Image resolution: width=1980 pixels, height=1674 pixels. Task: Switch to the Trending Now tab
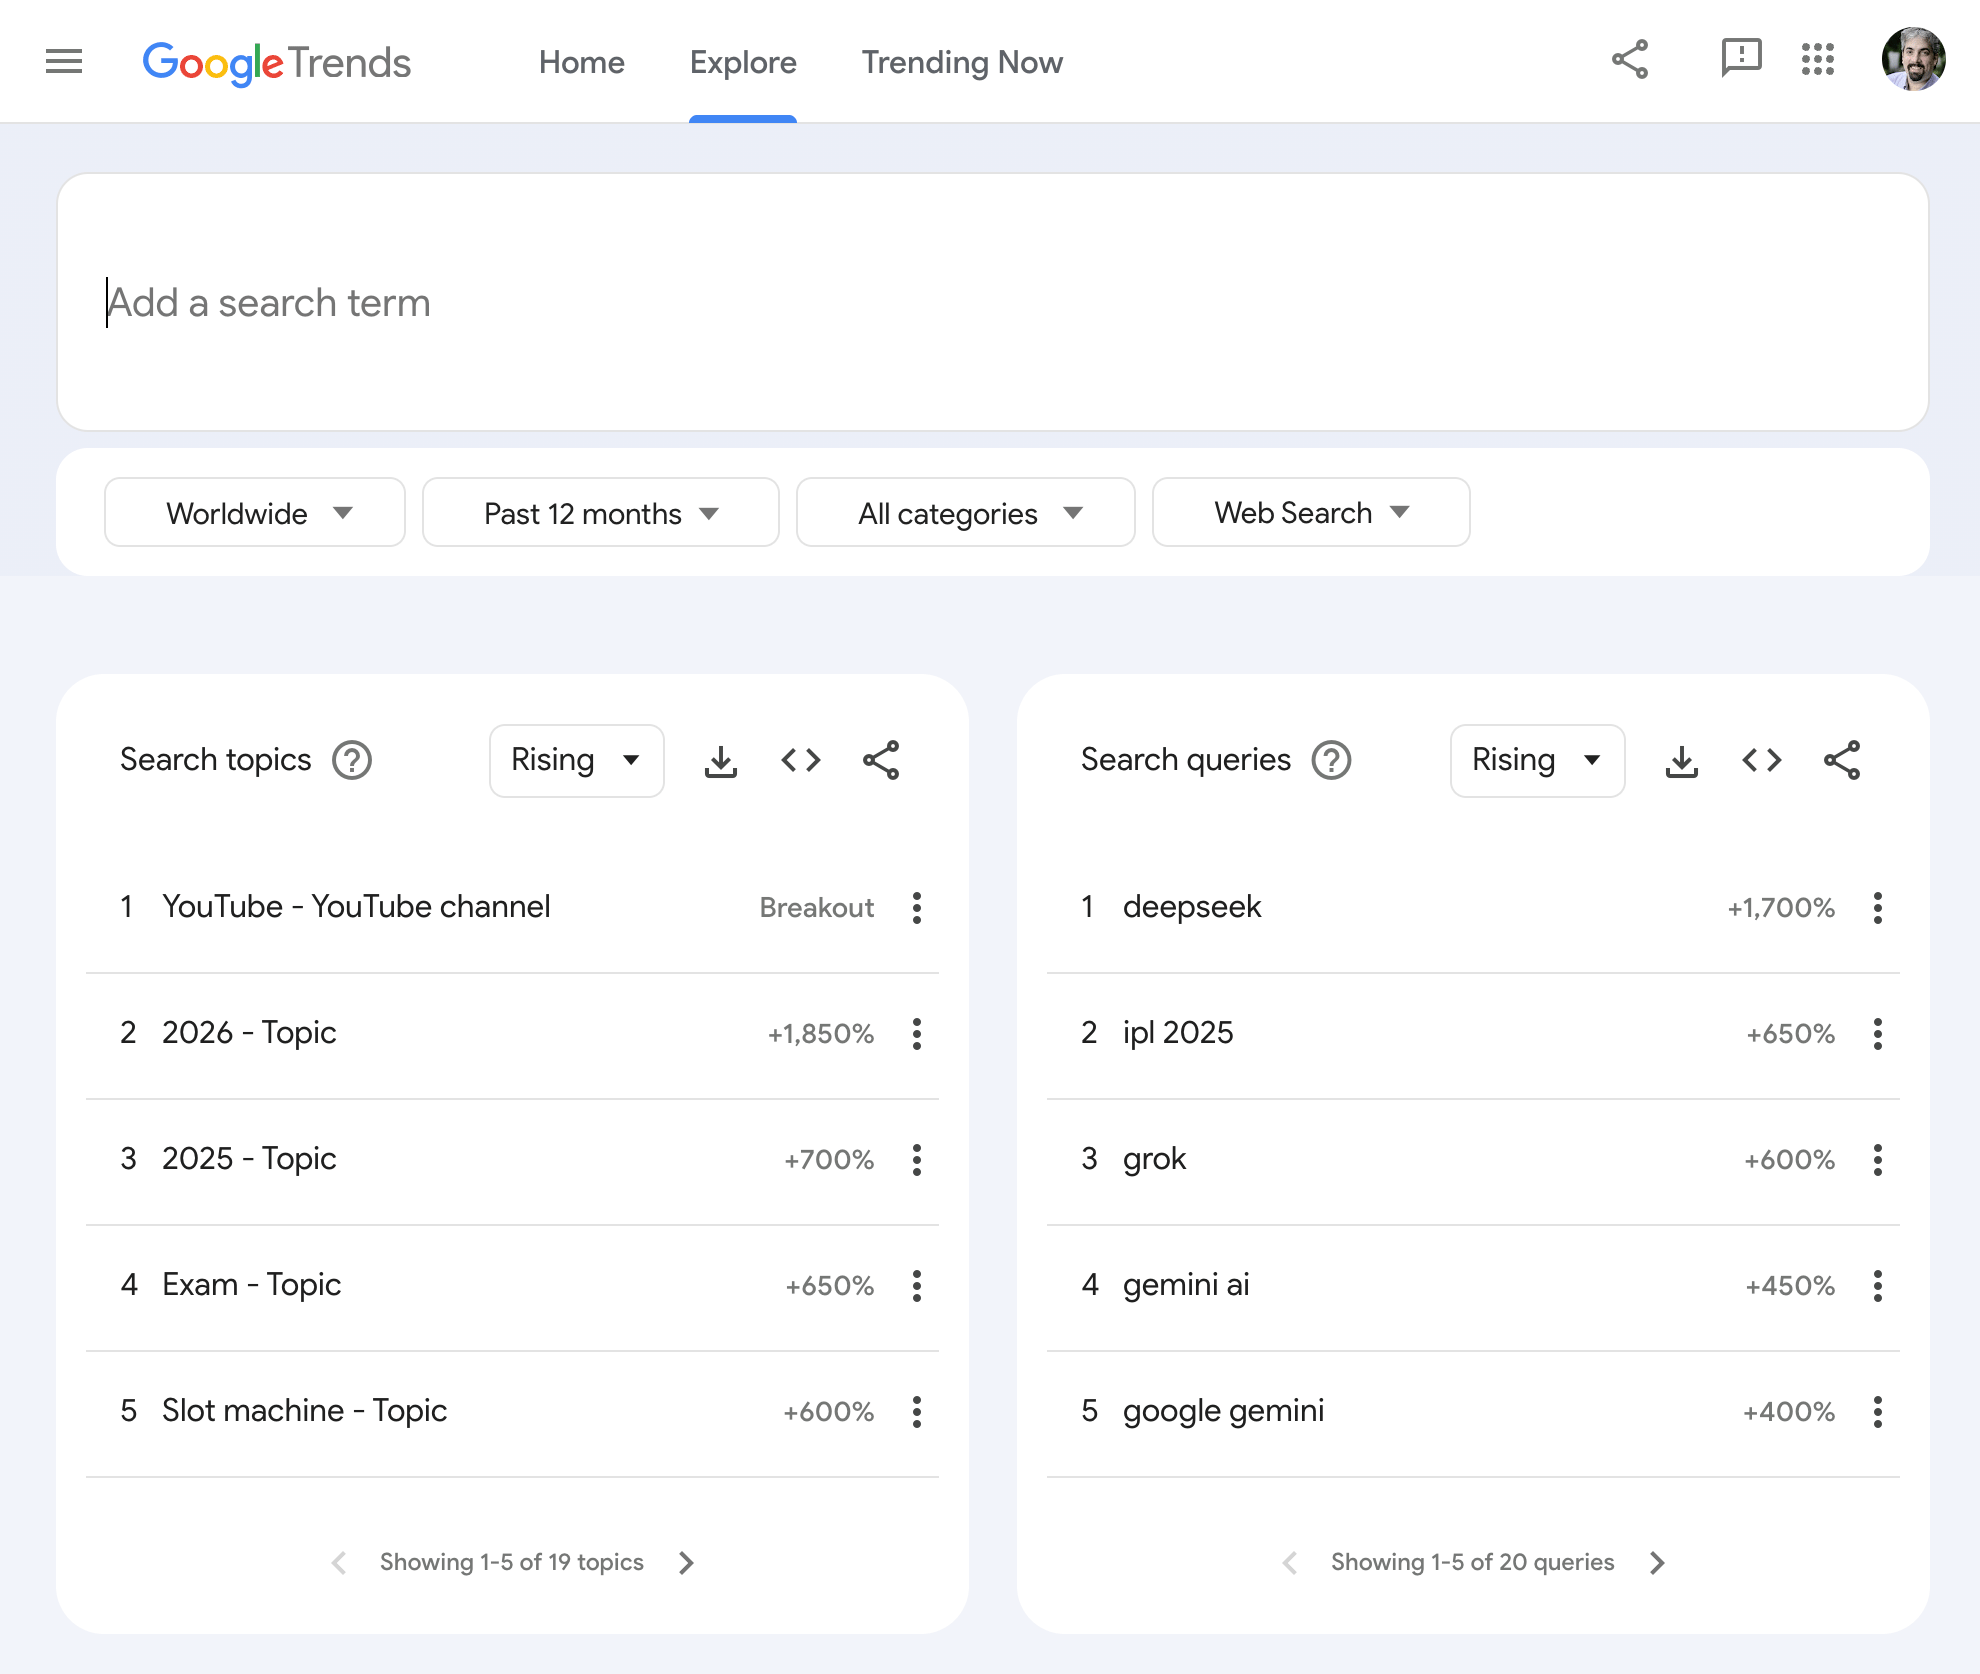[x=962, y=62]
